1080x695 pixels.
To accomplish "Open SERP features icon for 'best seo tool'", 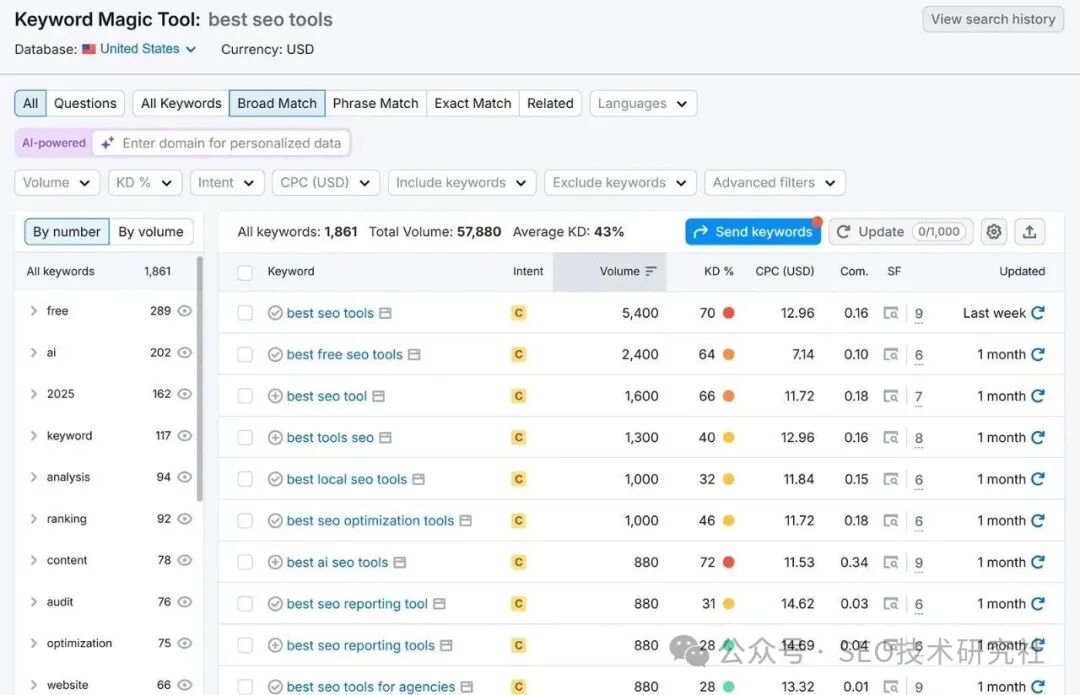I will pos(891,396).
